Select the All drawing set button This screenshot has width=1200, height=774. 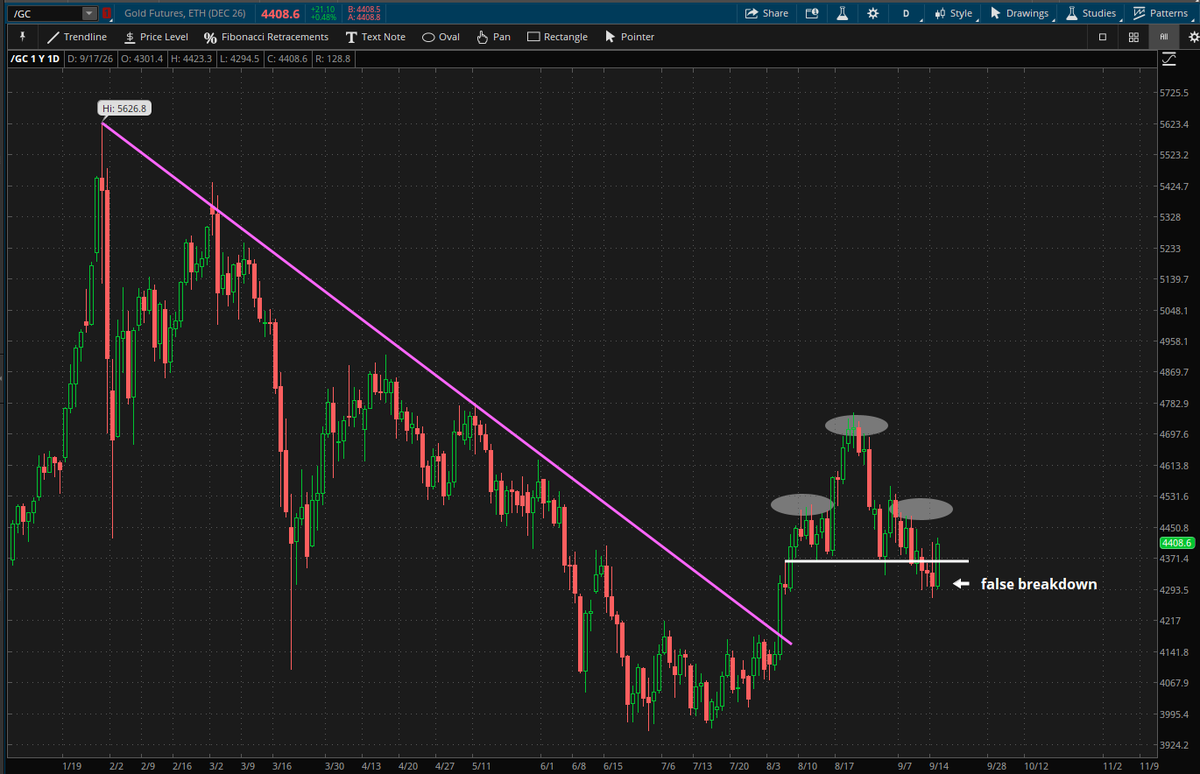click(1163, 37)
